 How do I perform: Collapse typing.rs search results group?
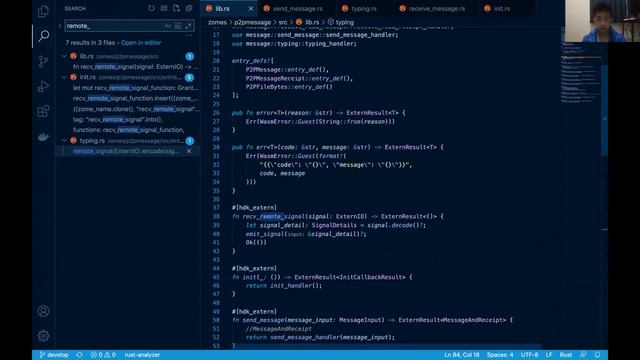(x=64, y=140)
